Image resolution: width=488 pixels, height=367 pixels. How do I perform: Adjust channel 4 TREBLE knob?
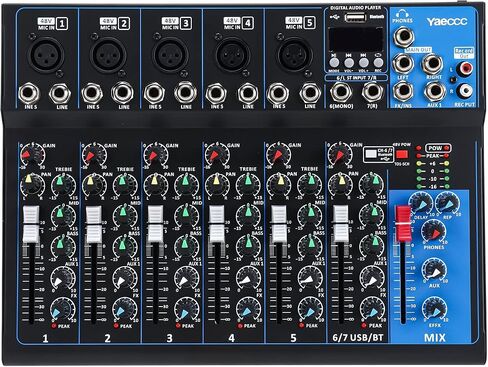(248, 185)
